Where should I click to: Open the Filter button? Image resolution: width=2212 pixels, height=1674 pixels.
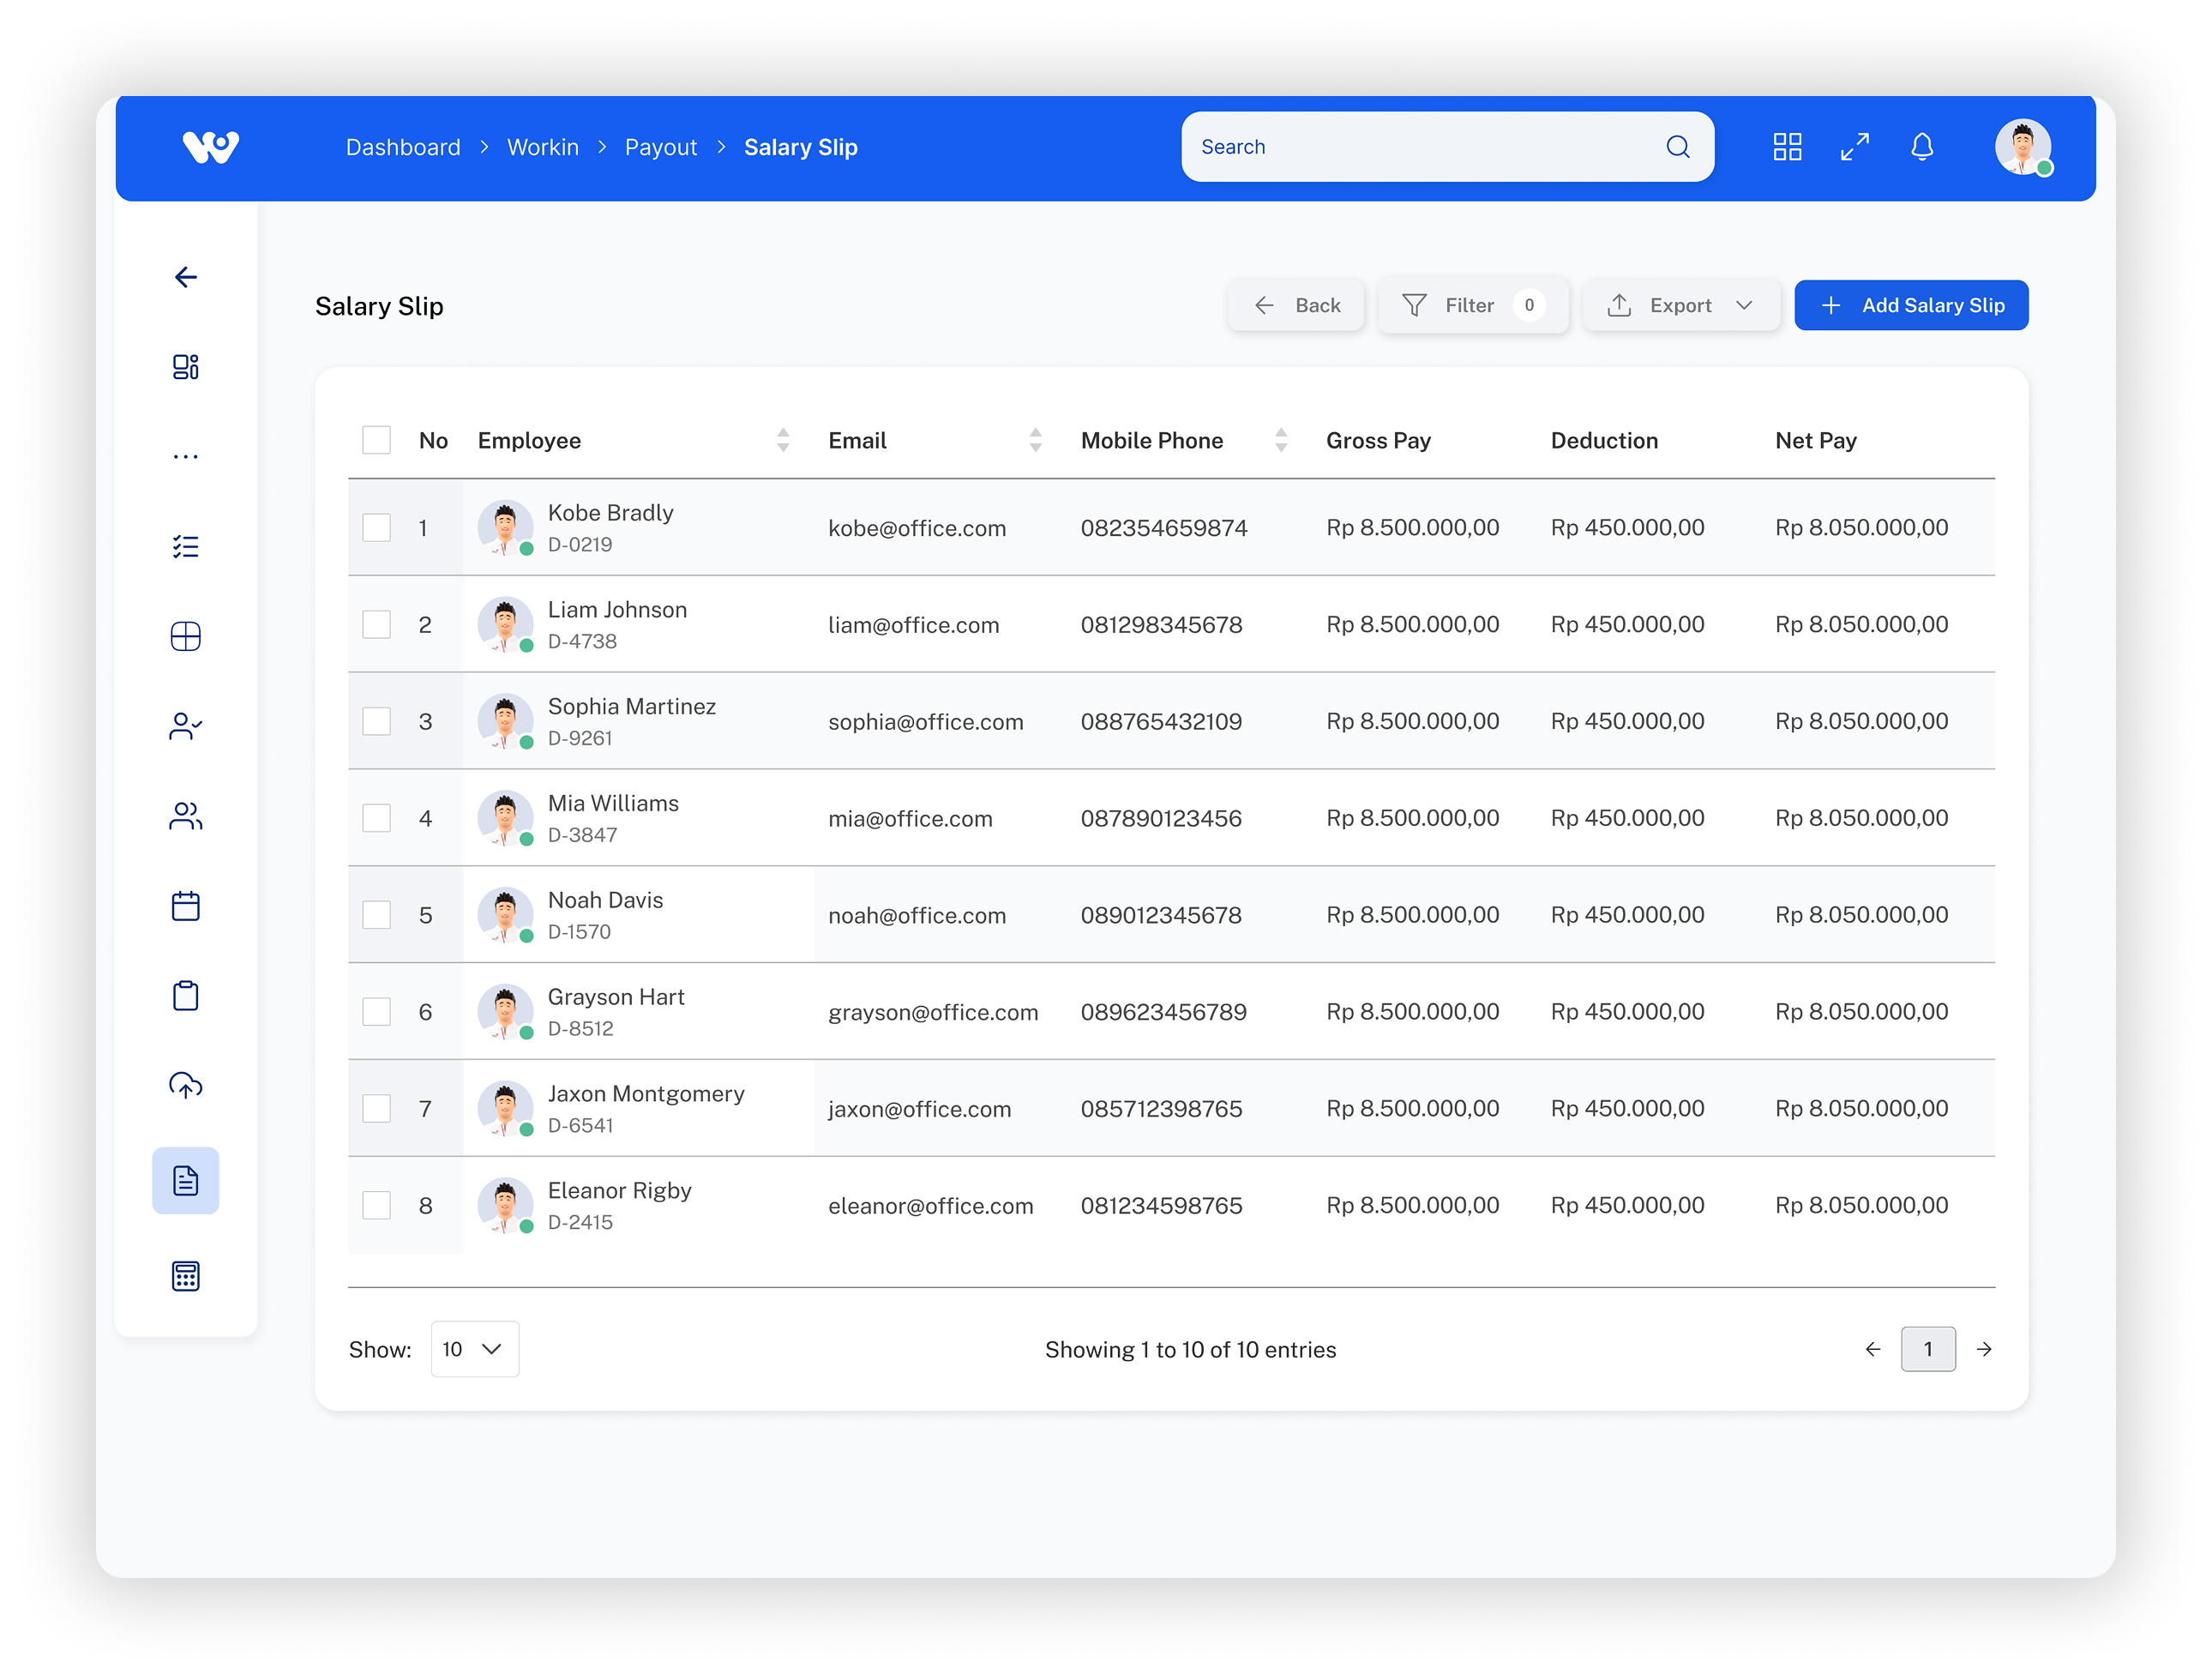(x=1473, y=305)
